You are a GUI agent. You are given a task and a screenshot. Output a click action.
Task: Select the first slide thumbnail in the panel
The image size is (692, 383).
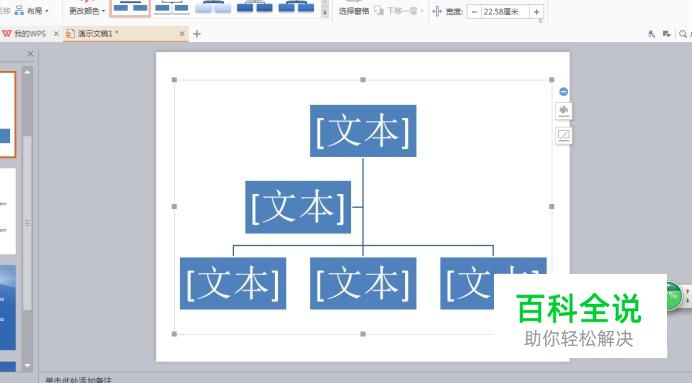8,115
